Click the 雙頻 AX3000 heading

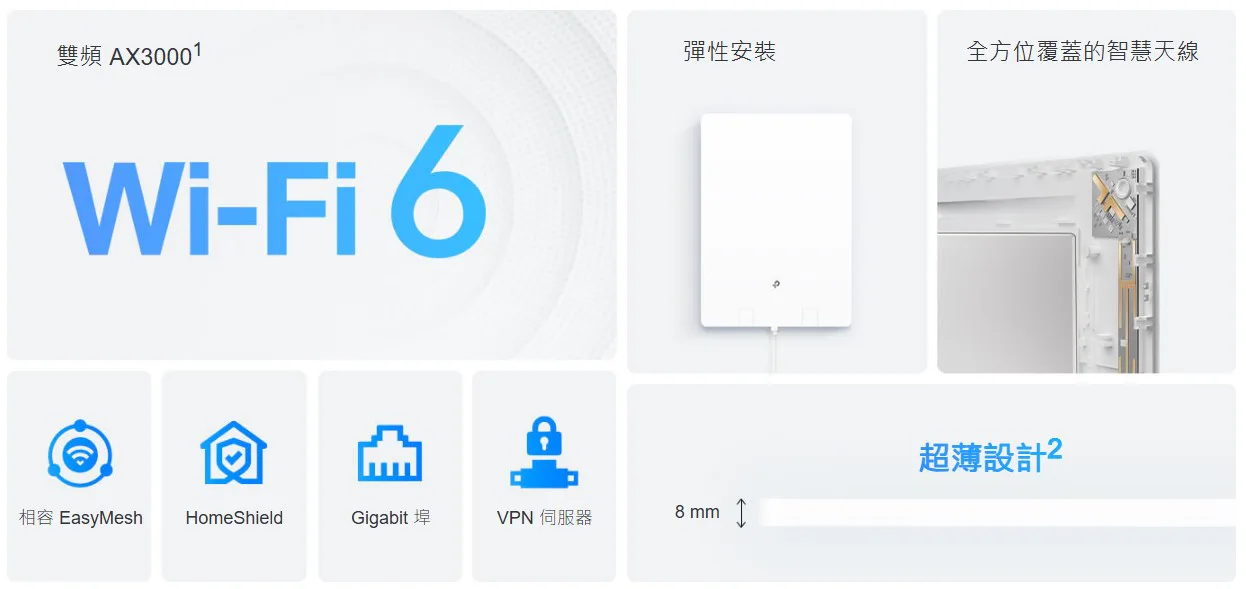click(x=129, y=55)
